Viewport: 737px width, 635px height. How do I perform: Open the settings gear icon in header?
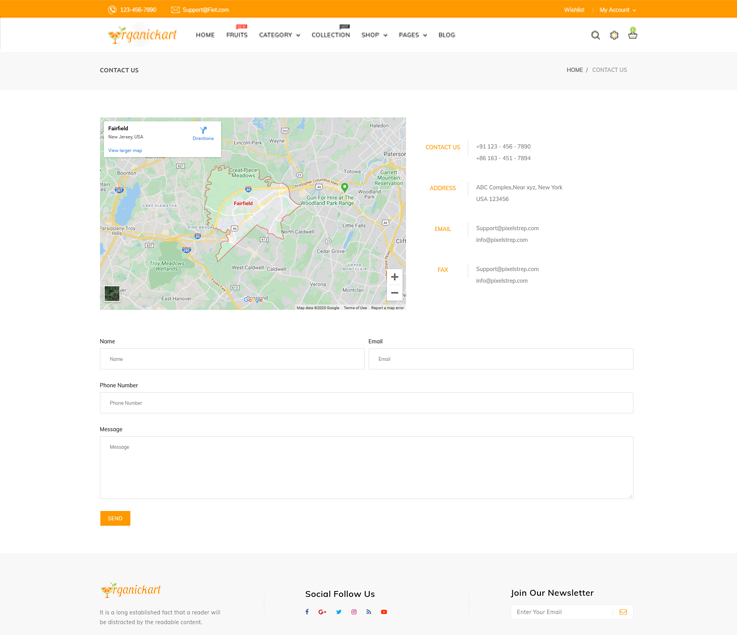[x=614, y=35]
